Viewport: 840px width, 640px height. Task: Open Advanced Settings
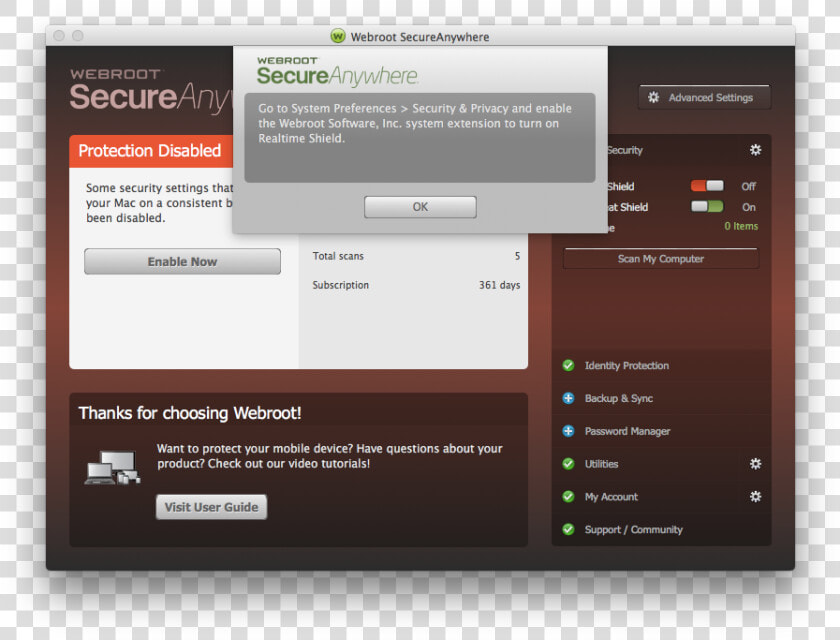point(704,97)
